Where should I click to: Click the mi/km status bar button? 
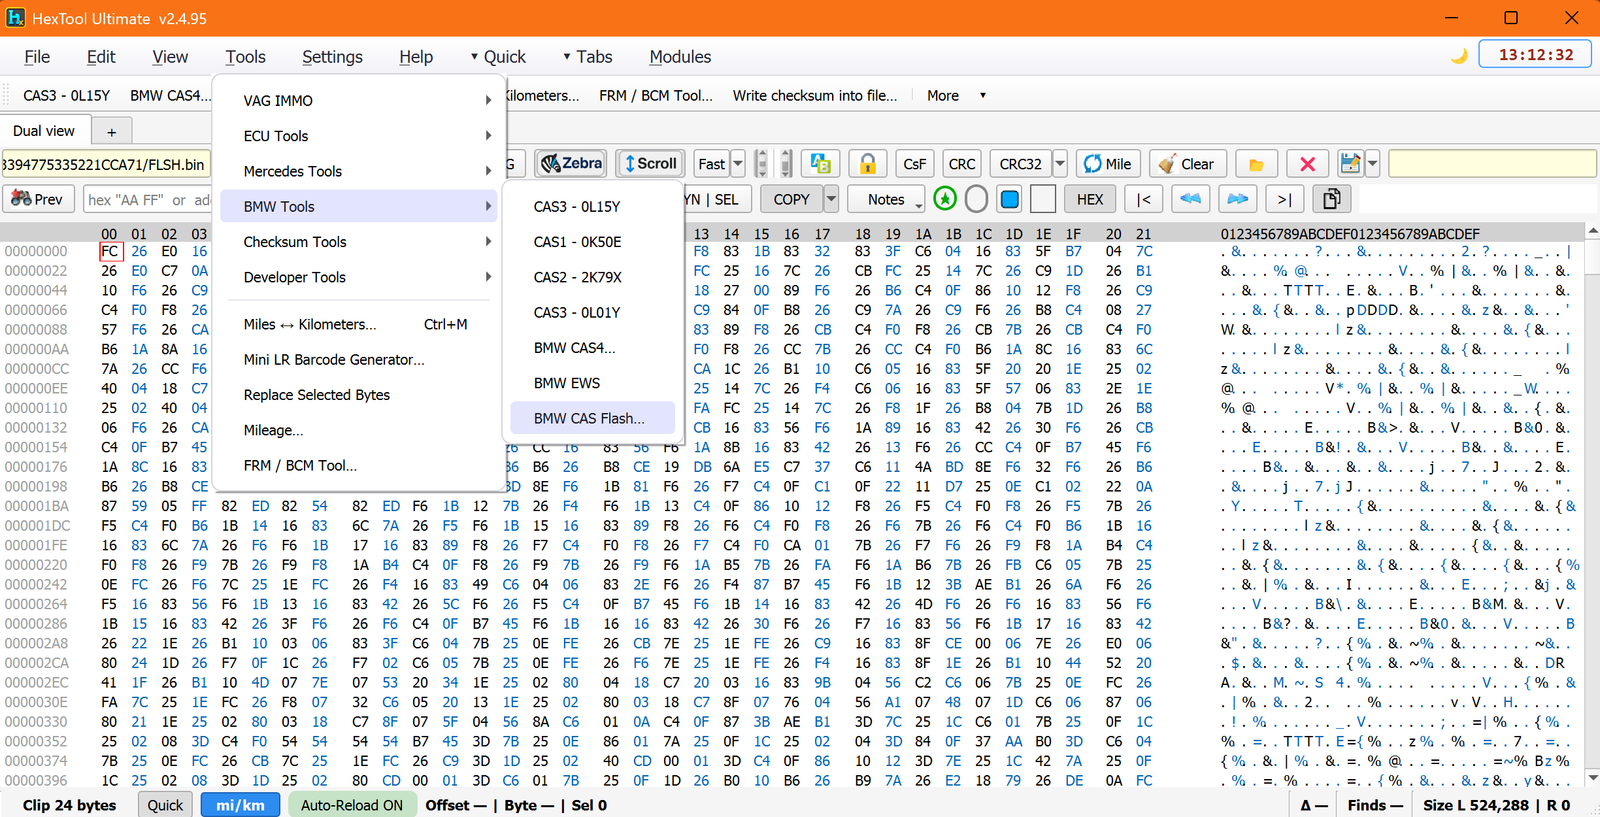point(241,805)
